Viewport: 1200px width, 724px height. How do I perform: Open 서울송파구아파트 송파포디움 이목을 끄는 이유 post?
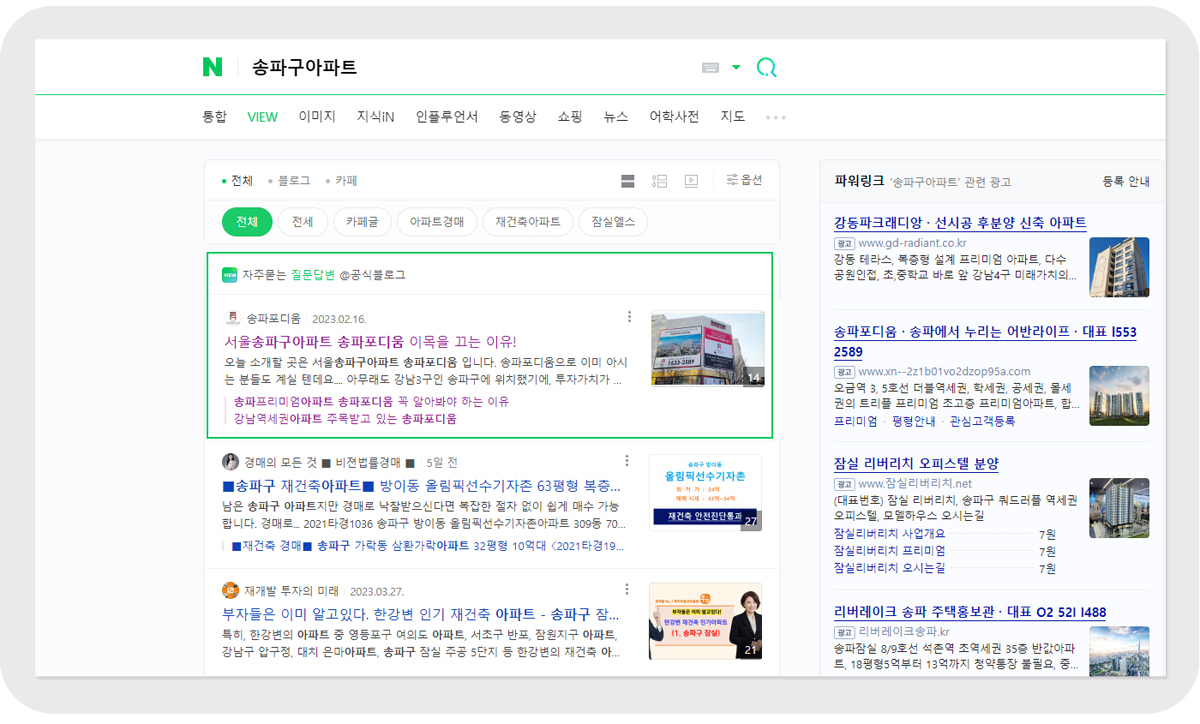370,341
